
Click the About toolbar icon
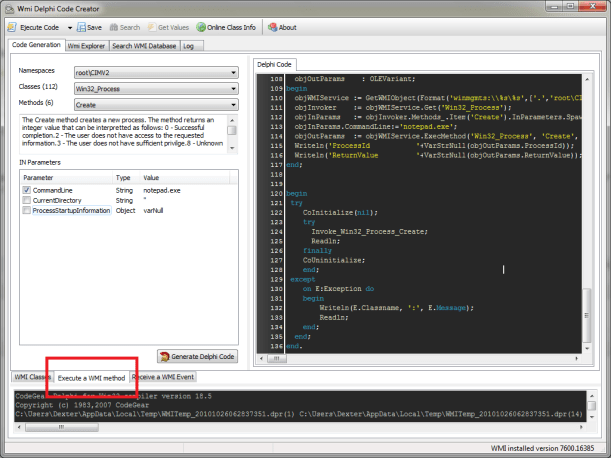click(x=271, y=27)
